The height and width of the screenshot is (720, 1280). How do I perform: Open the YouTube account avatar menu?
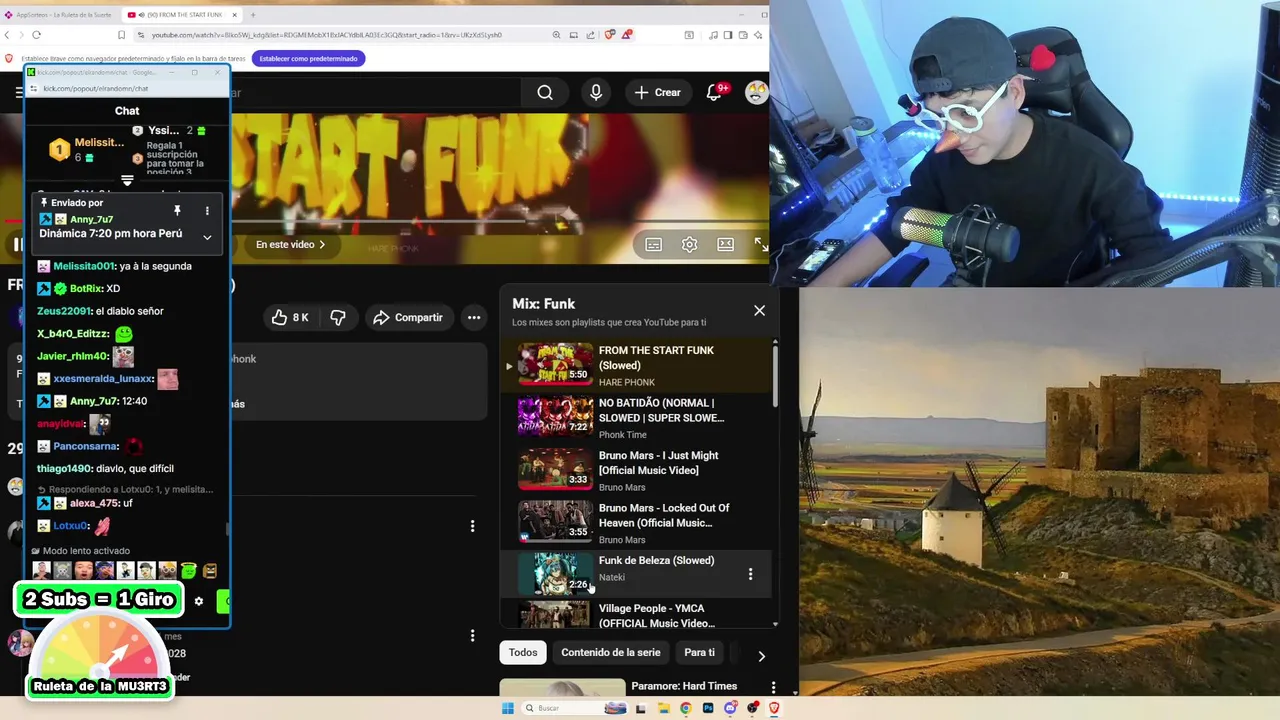pos(756,92)
